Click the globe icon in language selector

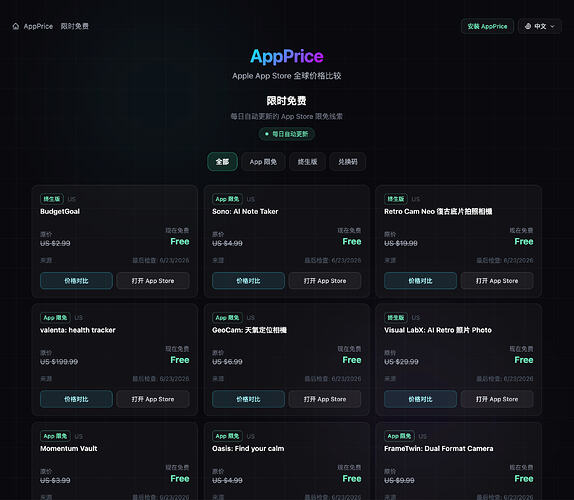528,26
